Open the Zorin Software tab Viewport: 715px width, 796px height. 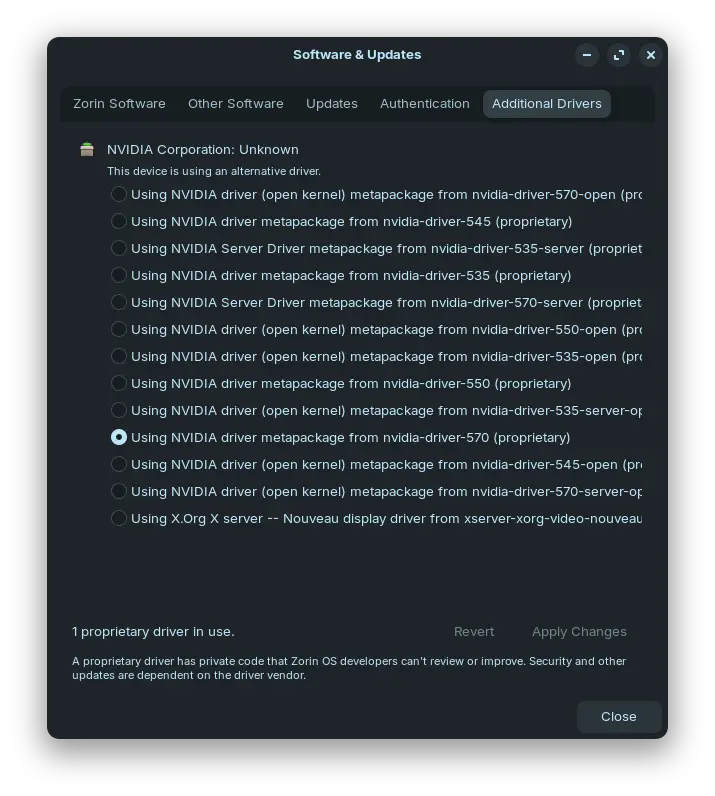click(119, 104)
